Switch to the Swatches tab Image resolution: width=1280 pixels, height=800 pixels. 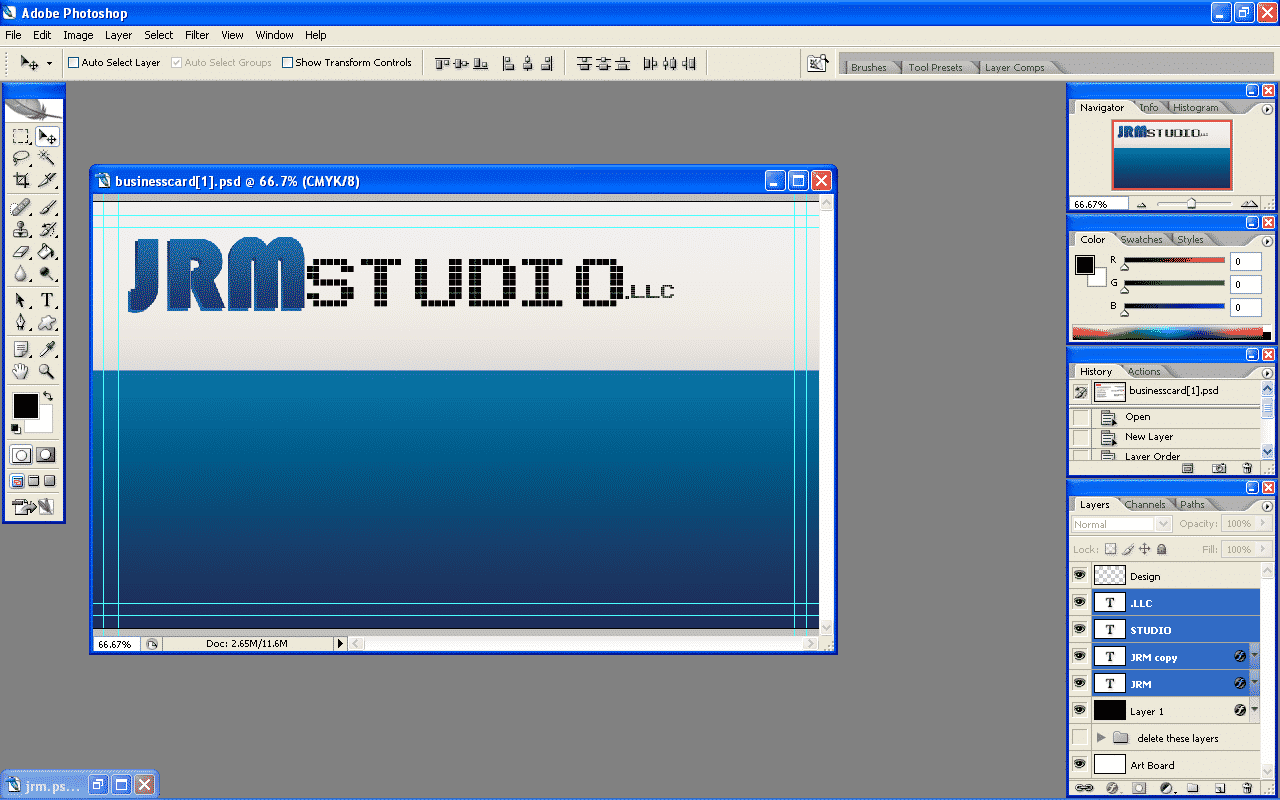pyautogui.click(x=1141, y=239)
